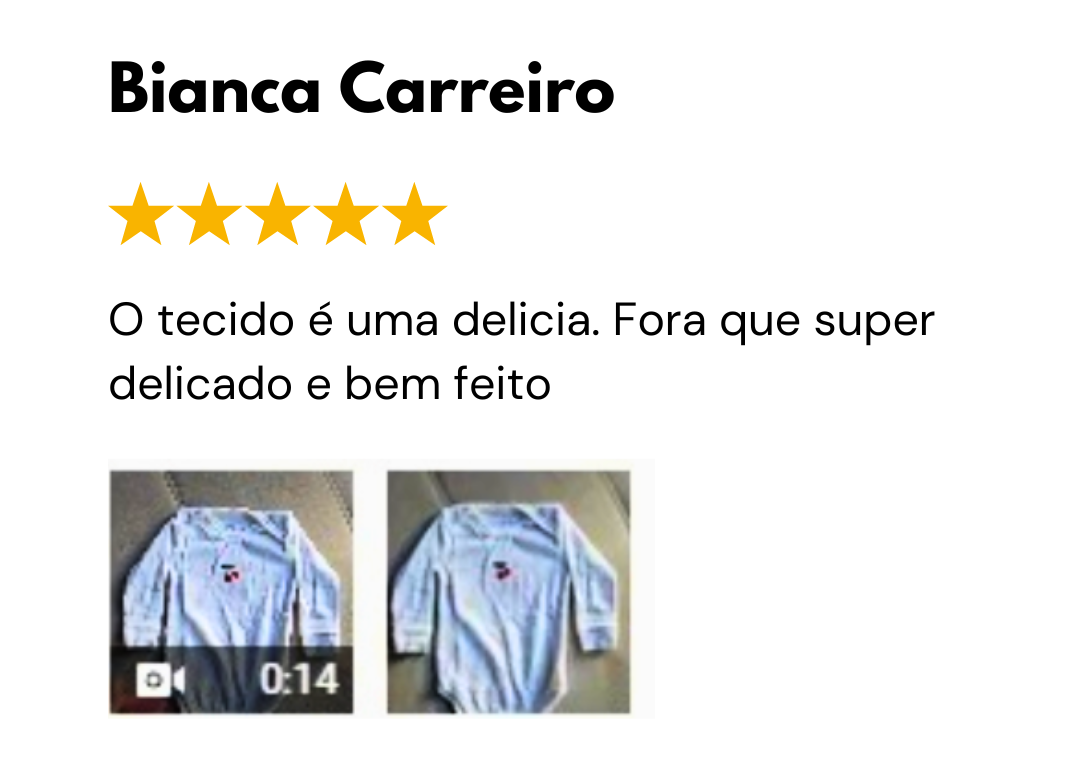
Task: Click the dark overlay bar on video thumbnail
Action: [231, 680]
